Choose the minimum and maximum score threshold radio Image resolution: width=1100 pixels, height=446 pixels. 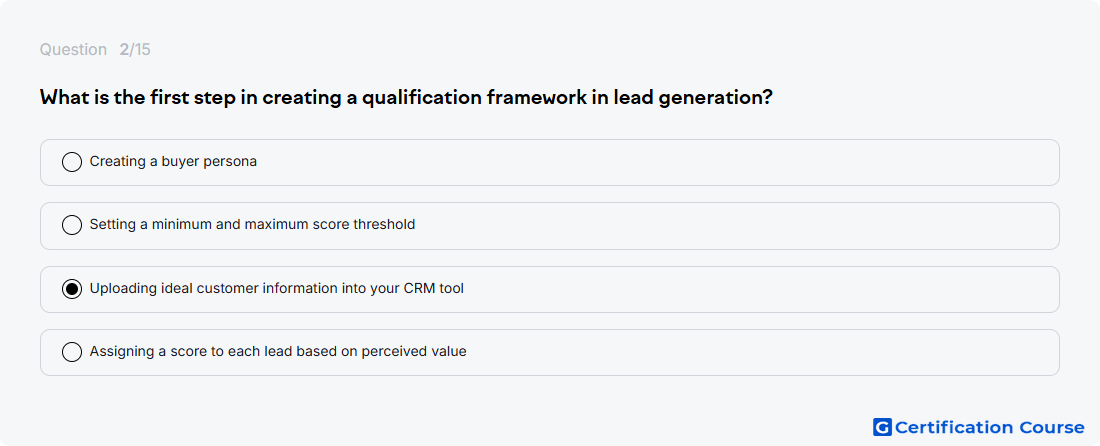point(72,225)
